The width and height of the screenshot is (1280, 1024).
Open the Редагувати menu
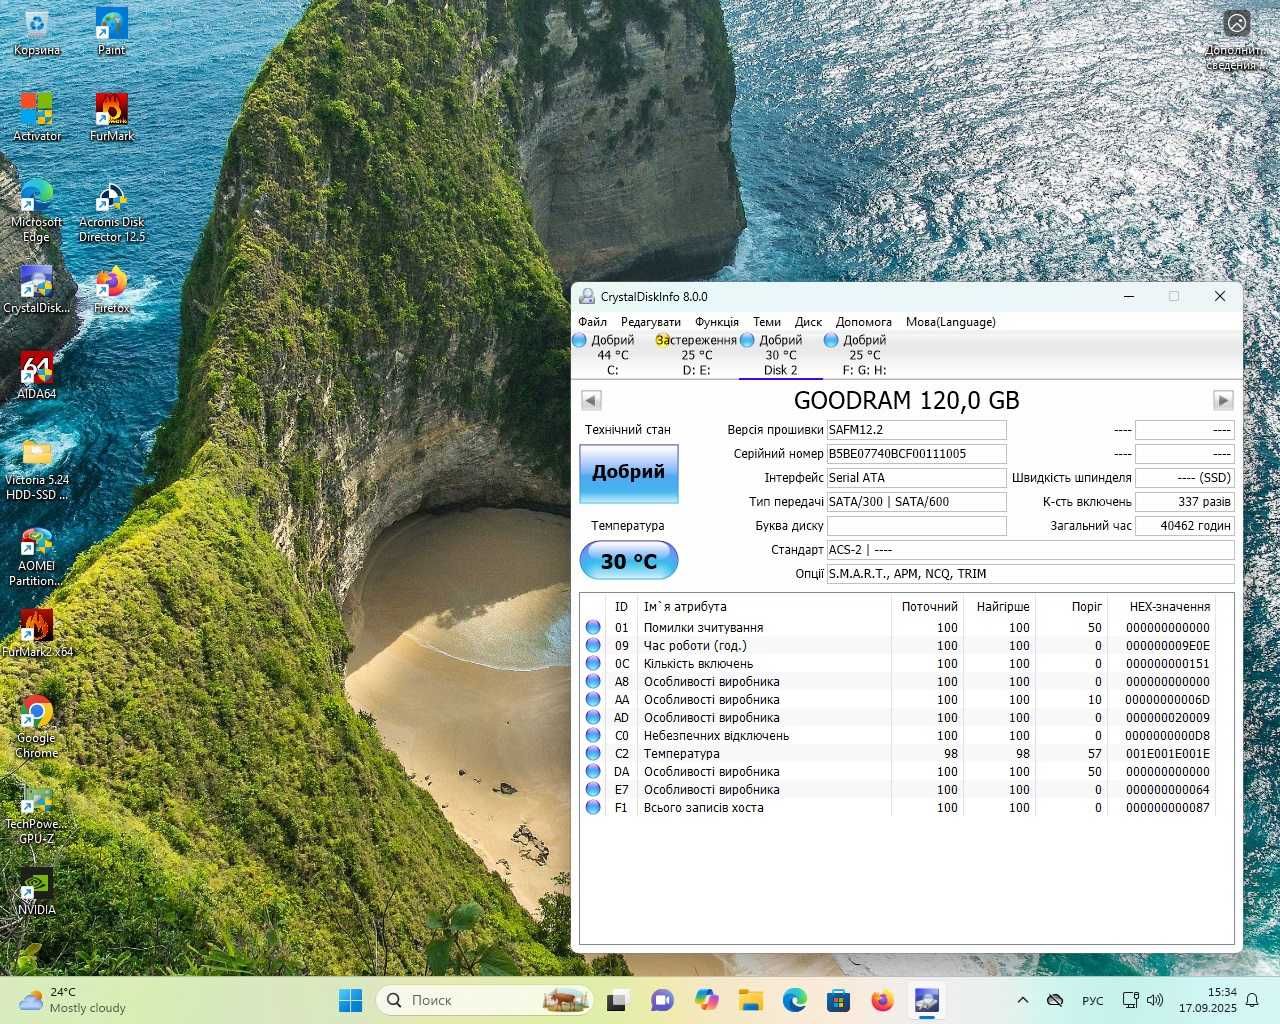[650, 322]
